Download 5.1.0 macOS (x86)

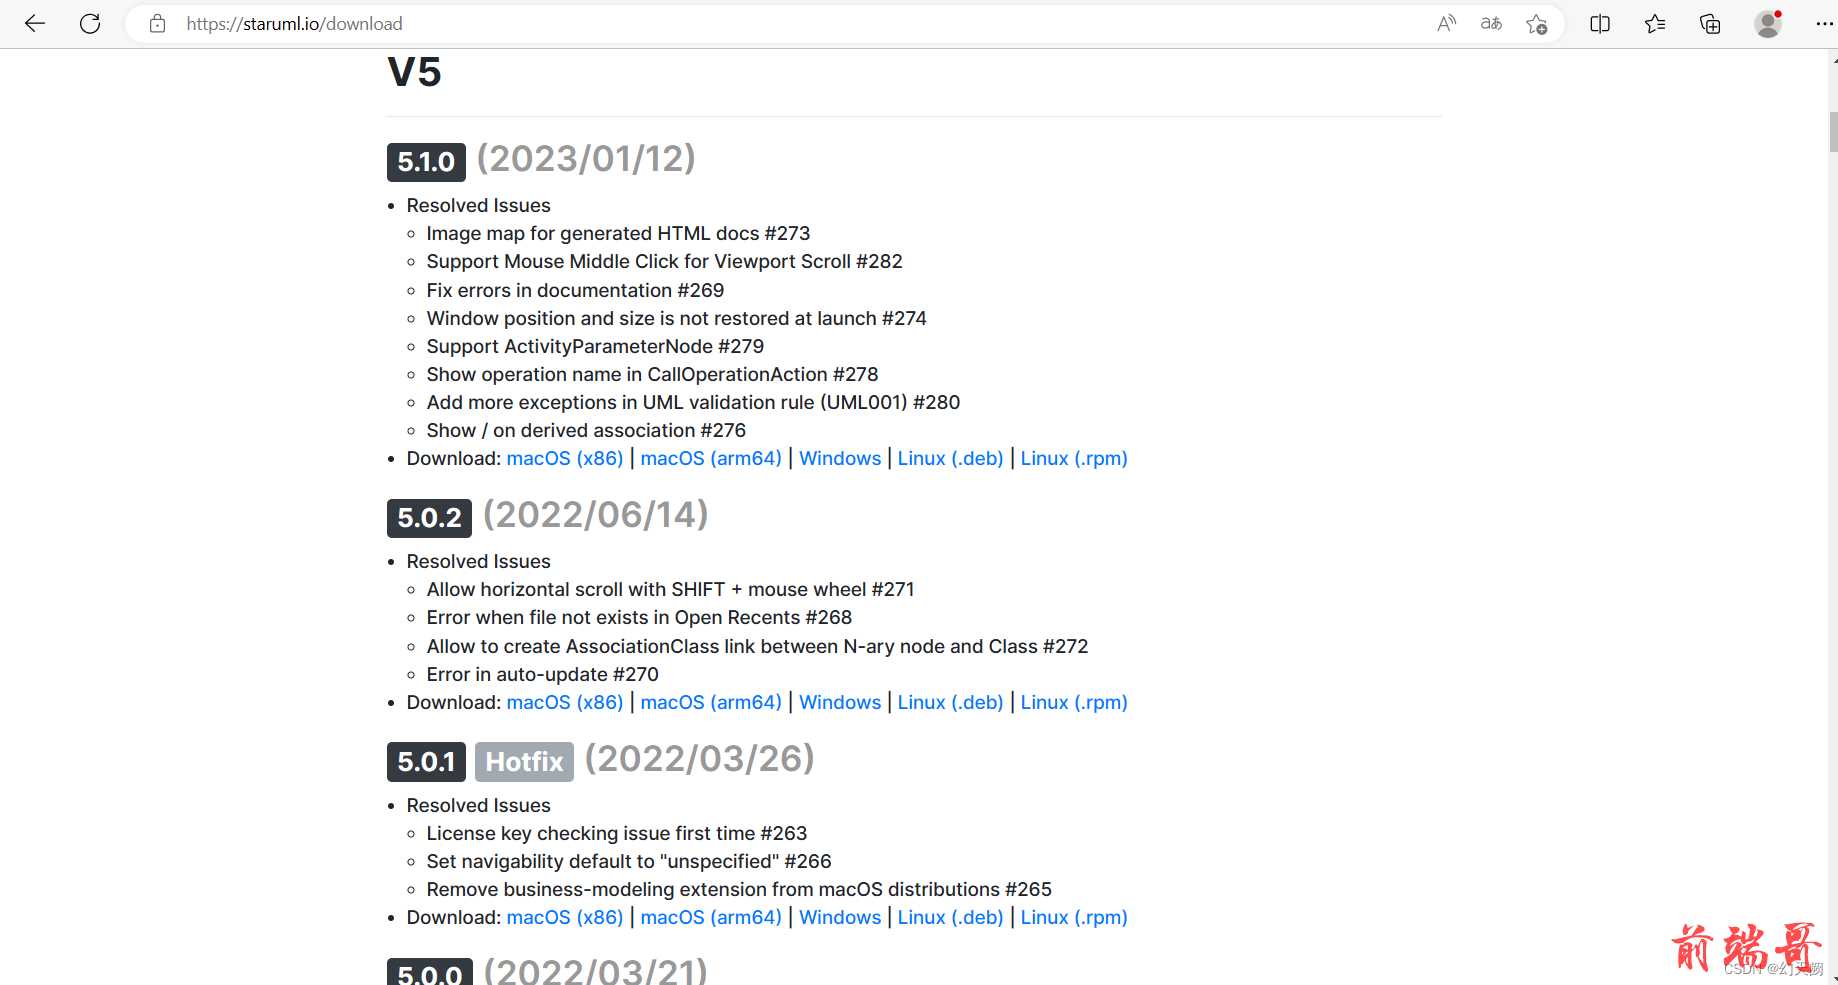click(565, 458)
